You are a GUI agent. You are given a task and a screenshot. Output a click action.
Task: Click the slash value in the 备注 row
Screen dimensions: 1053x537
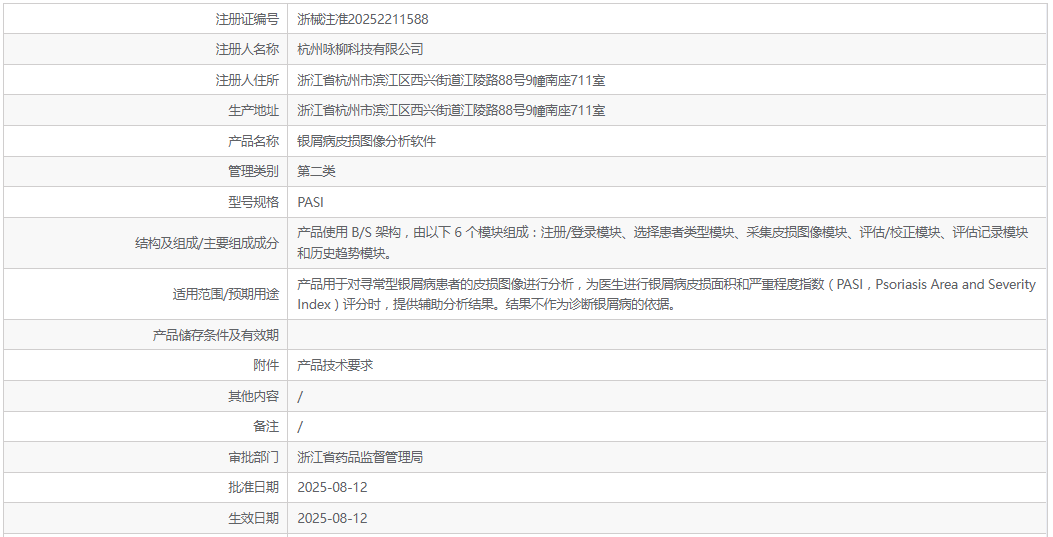301,427
